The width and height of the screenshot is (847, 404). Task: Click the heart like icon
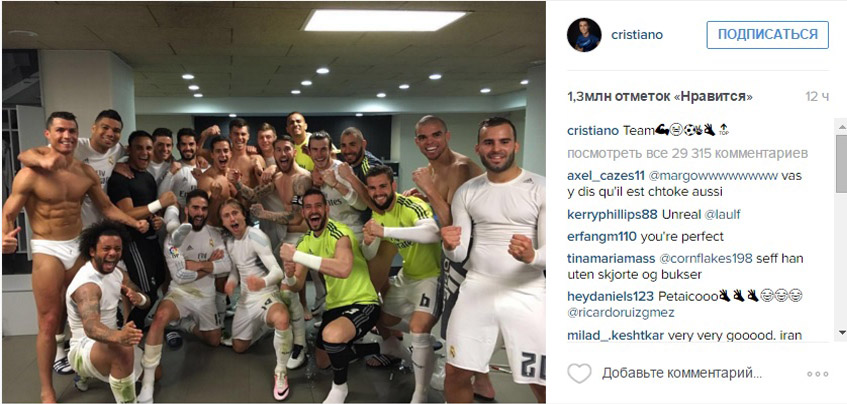[x=579, y=373]
